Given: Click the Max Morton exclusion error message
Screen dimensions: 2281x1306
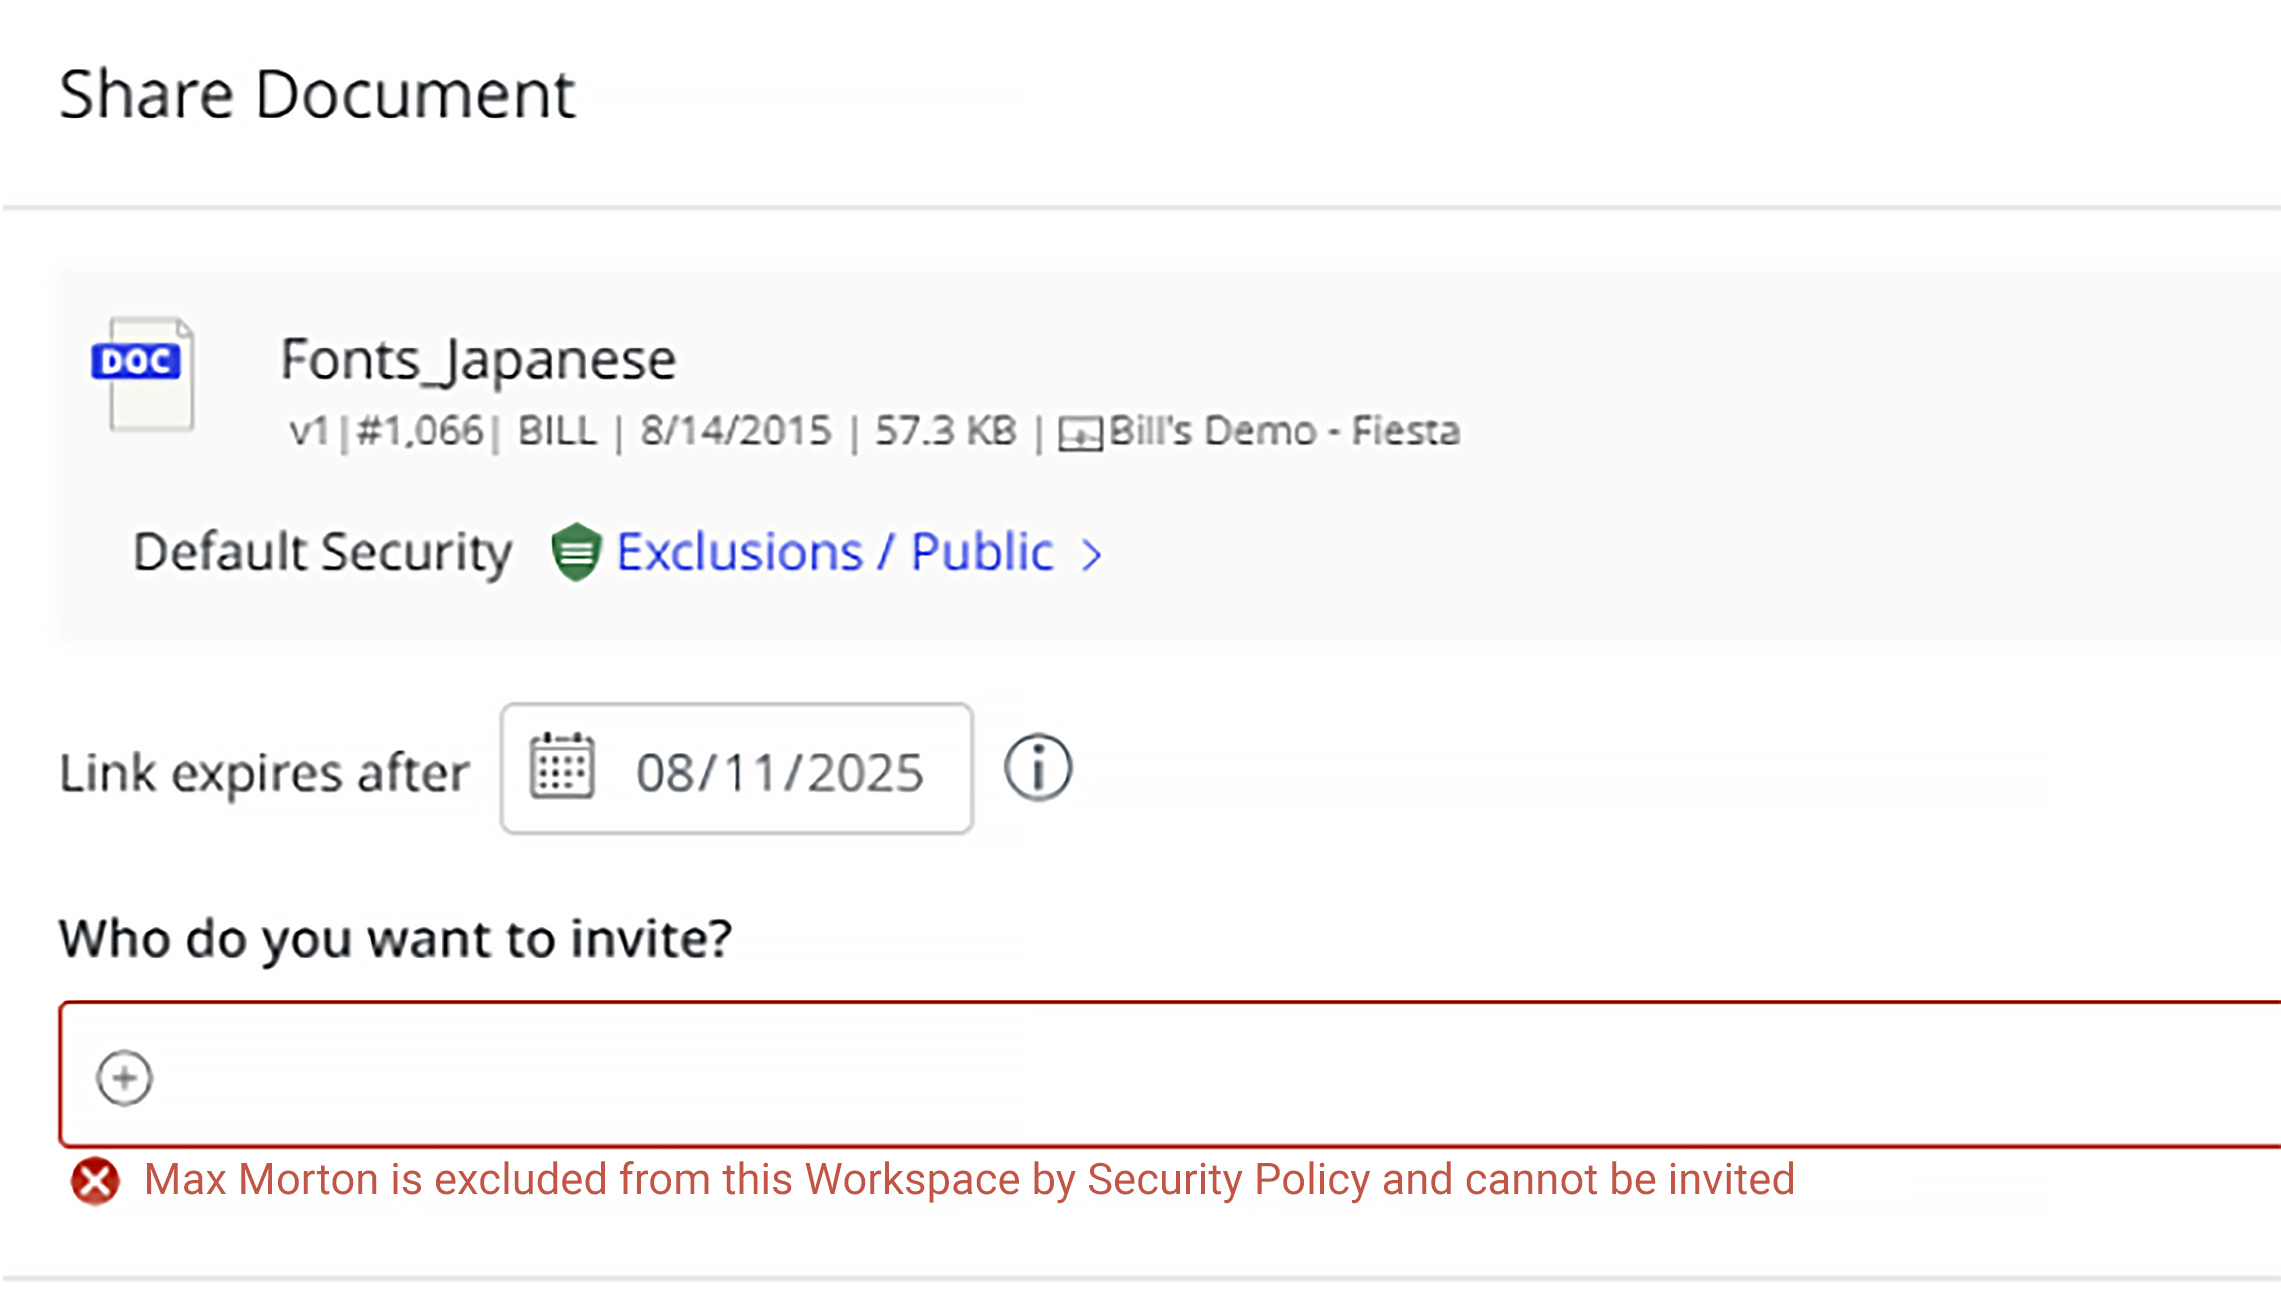Looking at the screenshot, I should (x=968, y=1180).
